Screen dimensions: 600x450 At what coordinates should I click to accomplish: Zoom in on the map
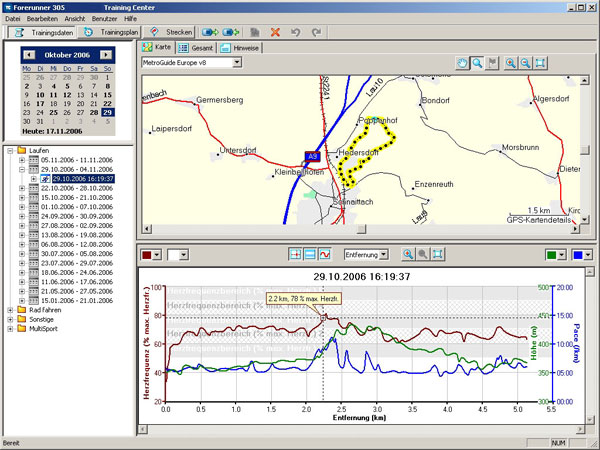511,63
